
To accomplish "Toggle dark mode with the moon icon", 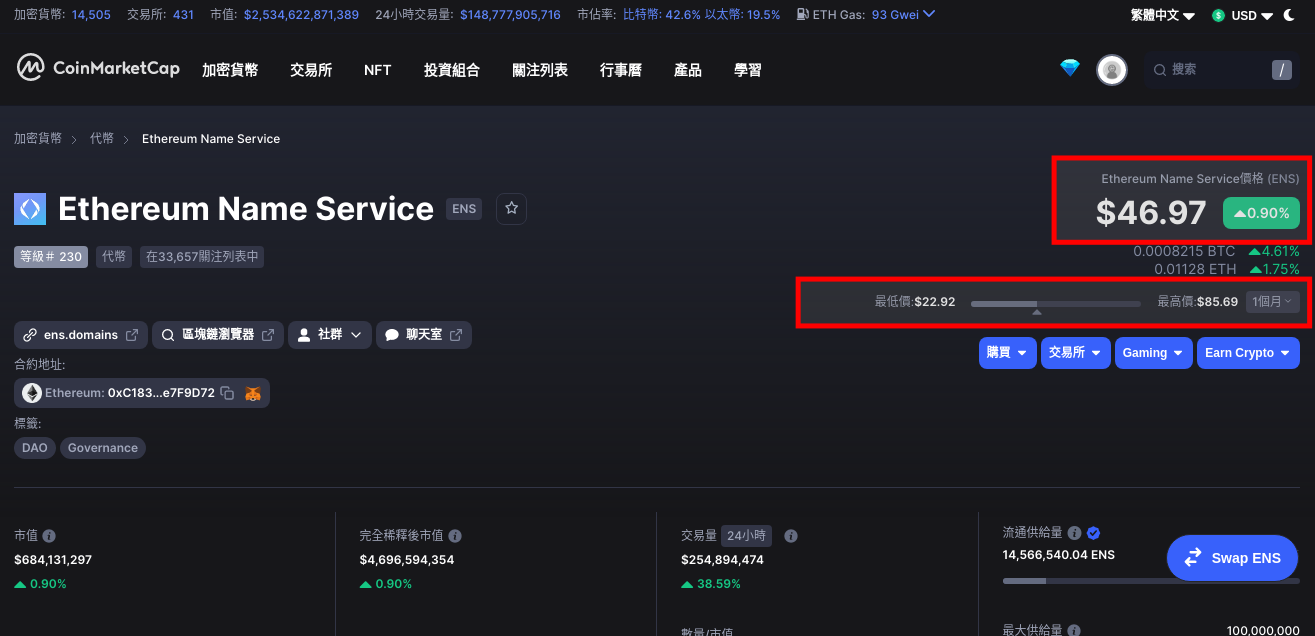I will (x=1289, y=15).
